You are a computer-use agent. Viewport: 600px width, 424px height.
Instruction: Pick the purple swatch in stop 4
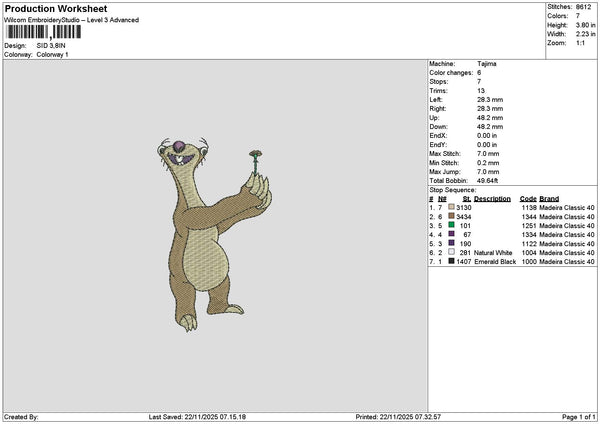tap(452, 234)
